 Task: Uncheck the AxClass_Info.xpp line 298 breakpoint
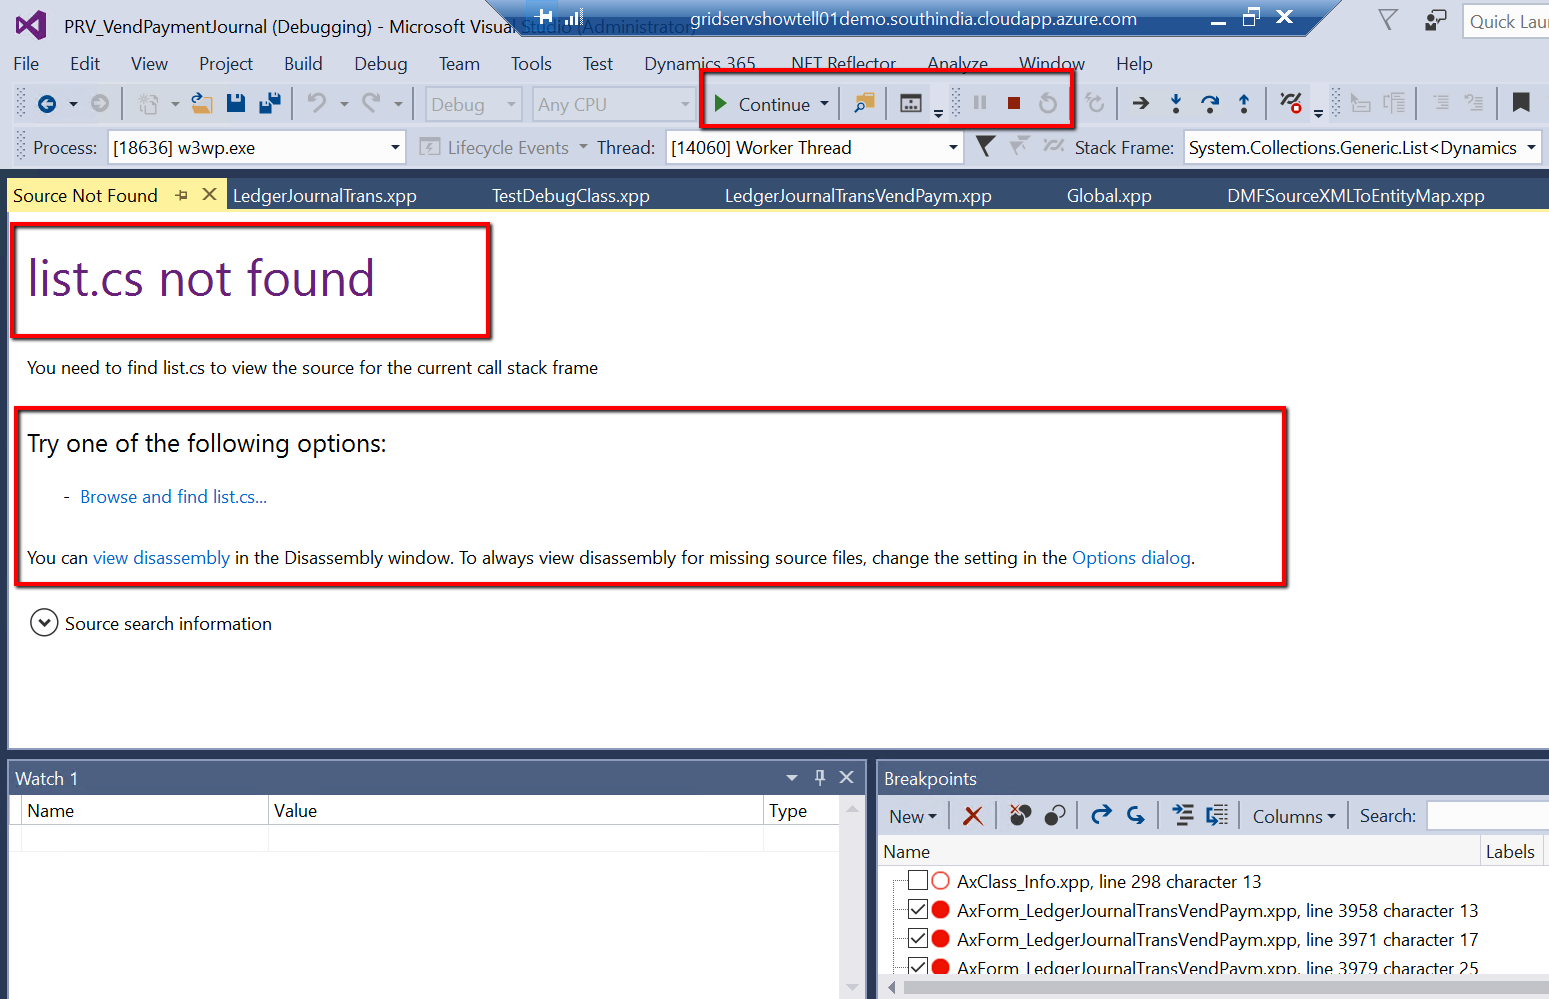click(918, 880)
